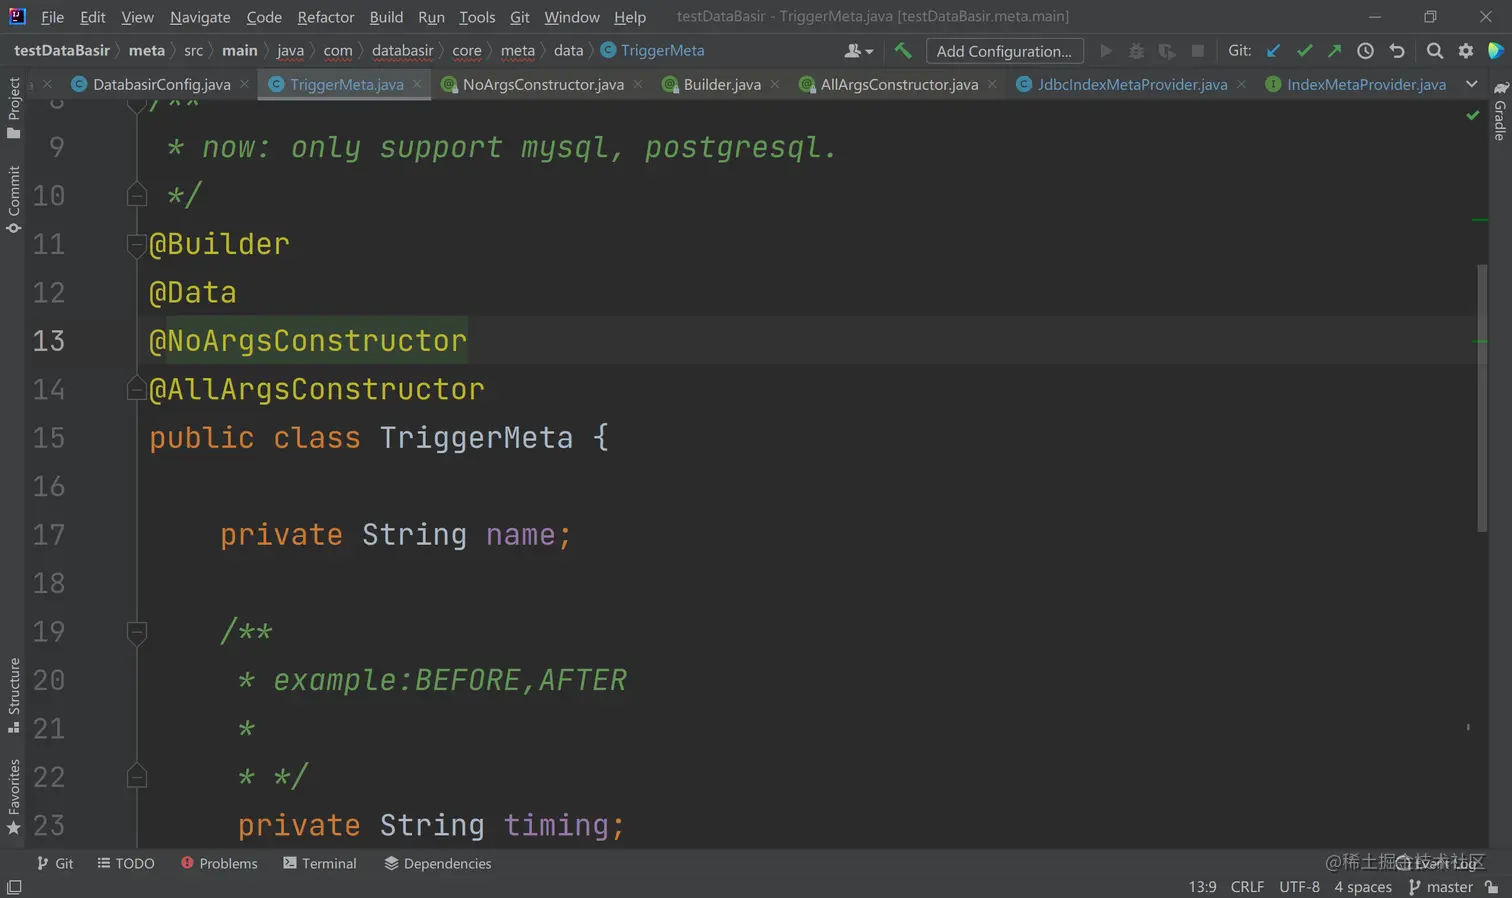The height and width of the screenshot is (898, 1512).
Task: Show hidden tabs list chevron
Action: click(x=1471, y=85)
